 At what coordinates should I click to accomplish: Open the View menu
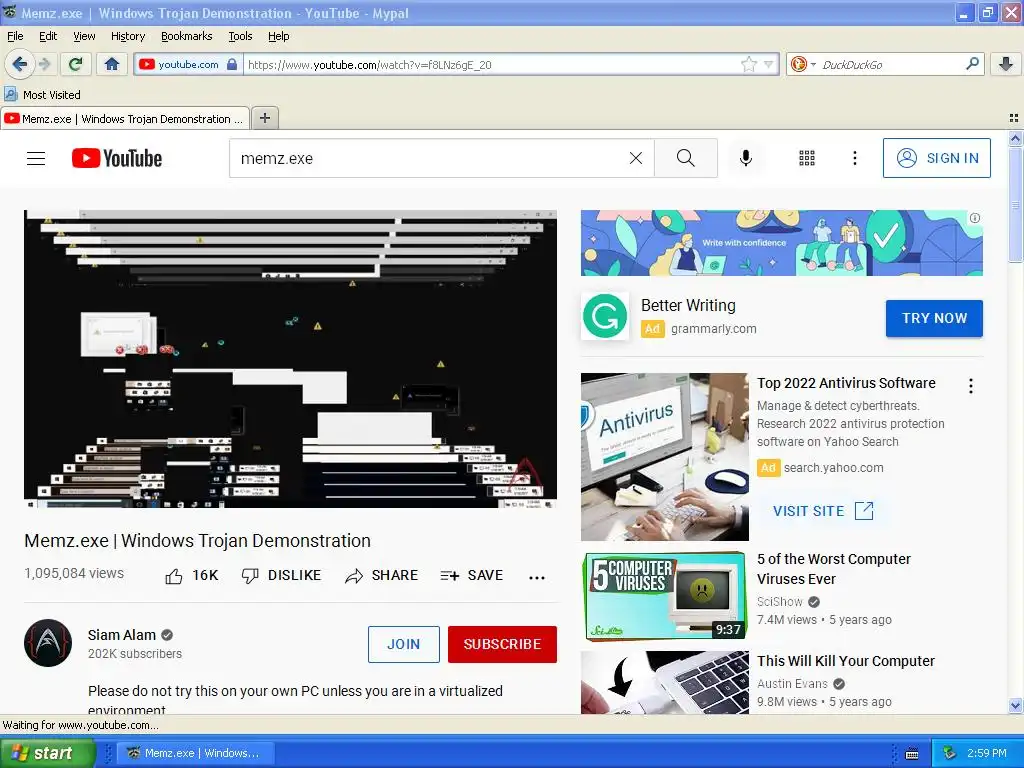(84, 36)
